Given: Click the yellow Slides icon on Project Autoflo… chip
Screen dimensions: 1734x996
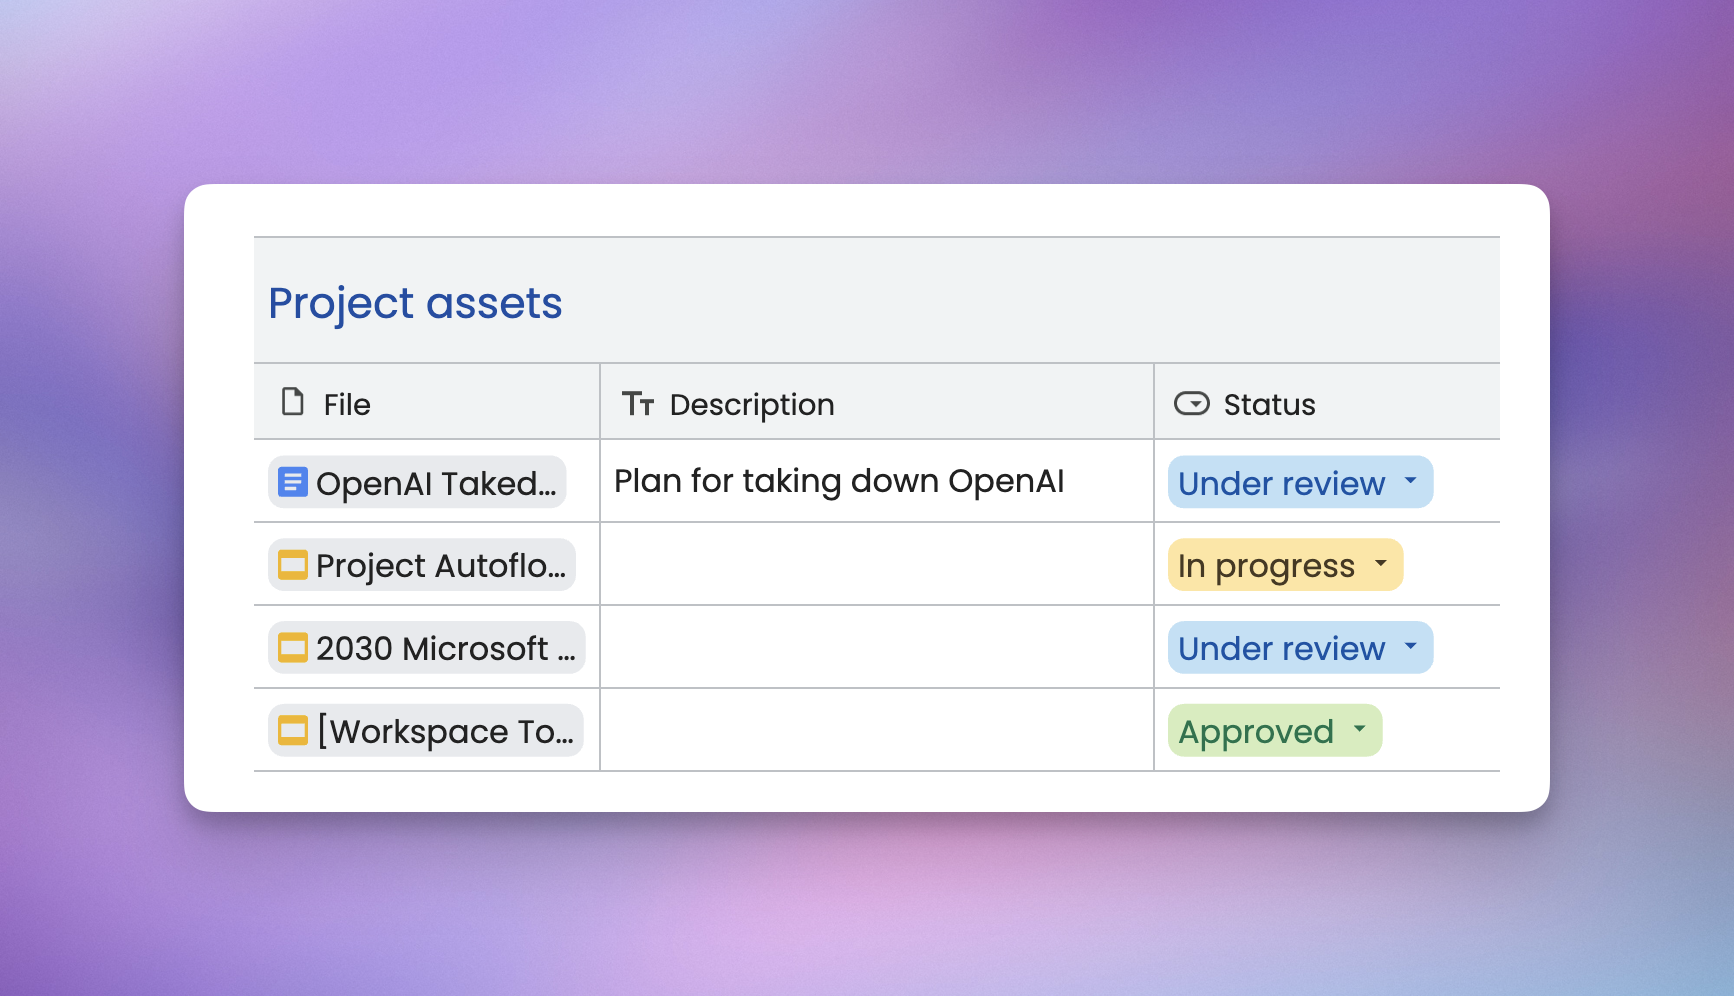Looking at the screenshot, I should tap(292, 565).
